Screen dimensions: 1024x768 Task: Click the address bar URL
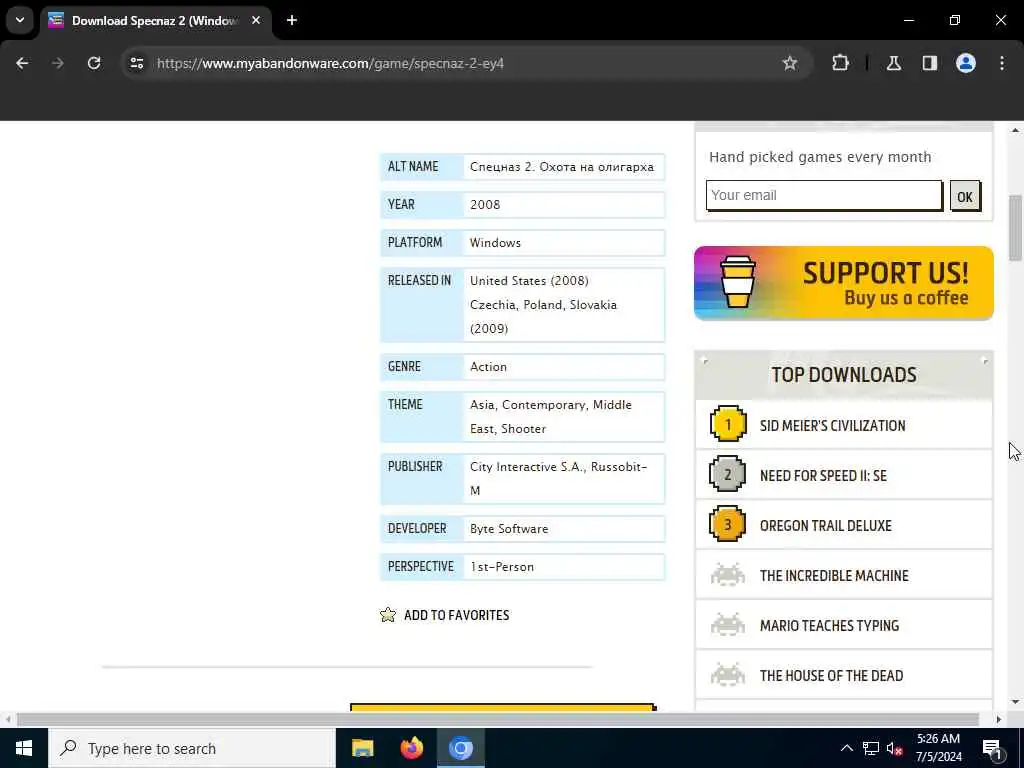coord(330,63)
